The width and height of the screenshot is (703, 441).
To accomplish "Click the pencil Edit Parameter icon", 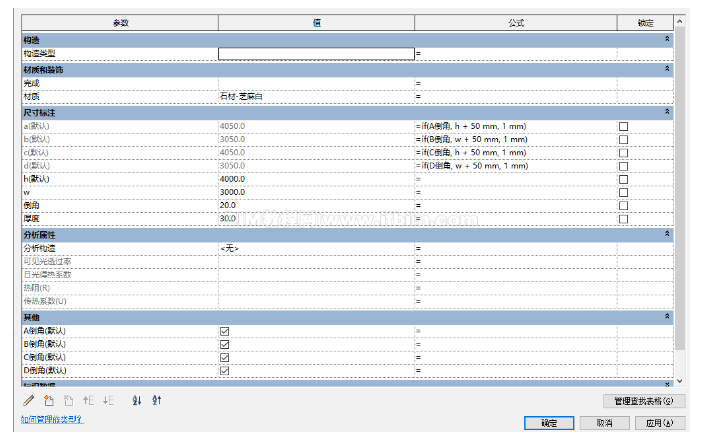I will pos(29,400).
